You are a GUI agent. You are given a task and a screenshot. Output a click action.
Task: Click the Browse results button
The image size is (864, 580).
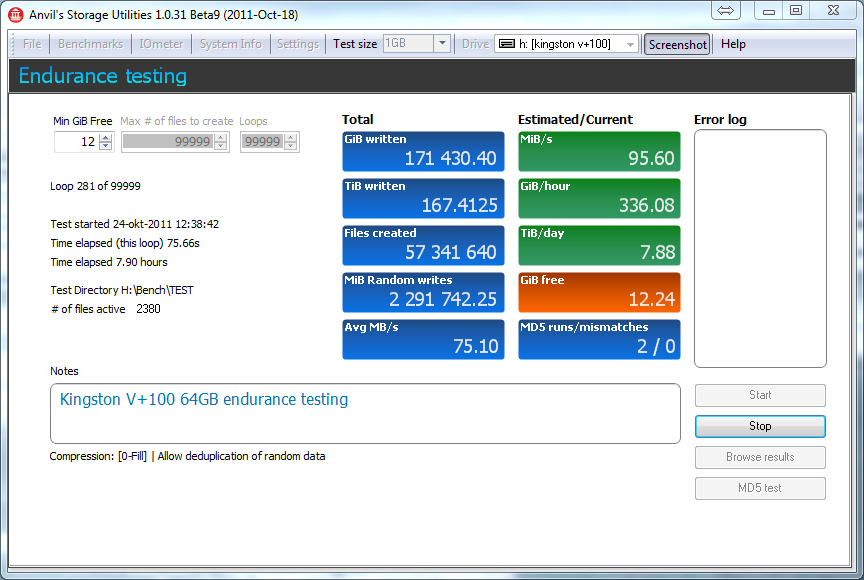[760, 457]
